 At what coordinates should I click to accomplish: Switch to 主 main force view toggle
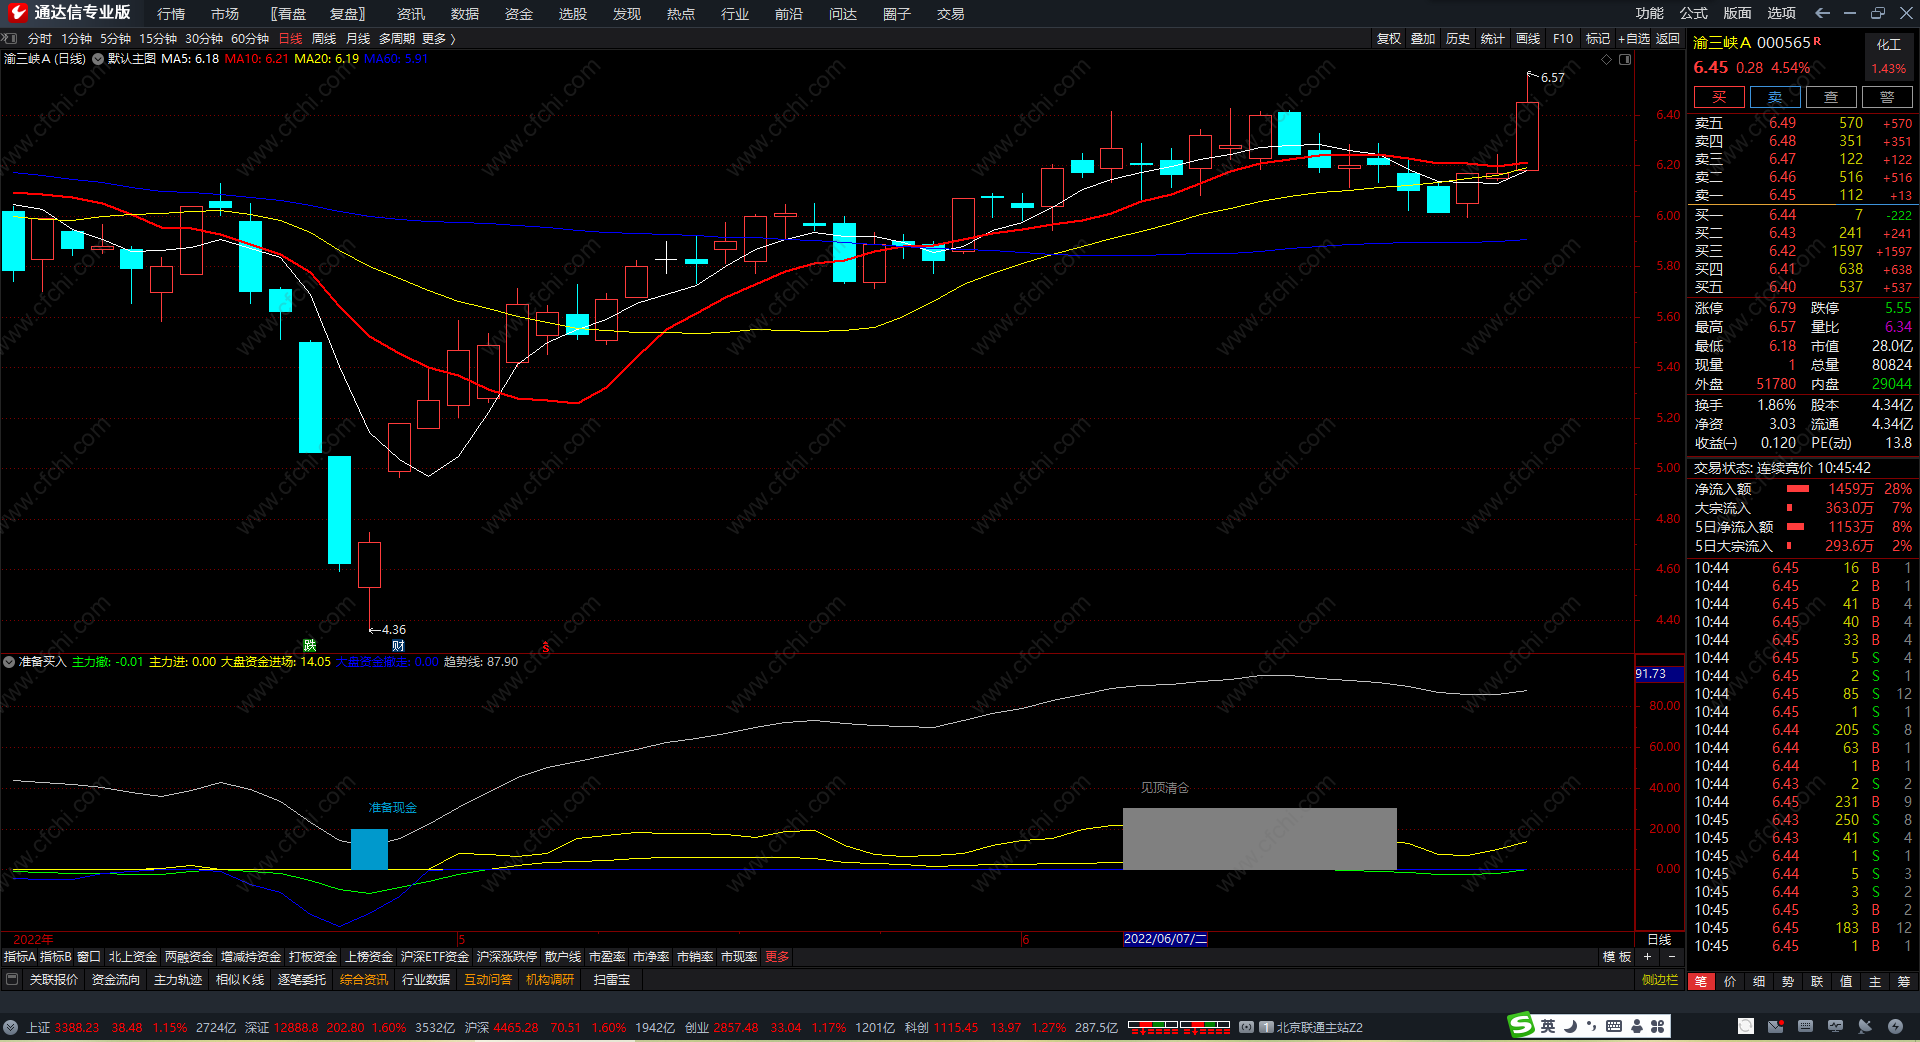tap(1875, 981)
